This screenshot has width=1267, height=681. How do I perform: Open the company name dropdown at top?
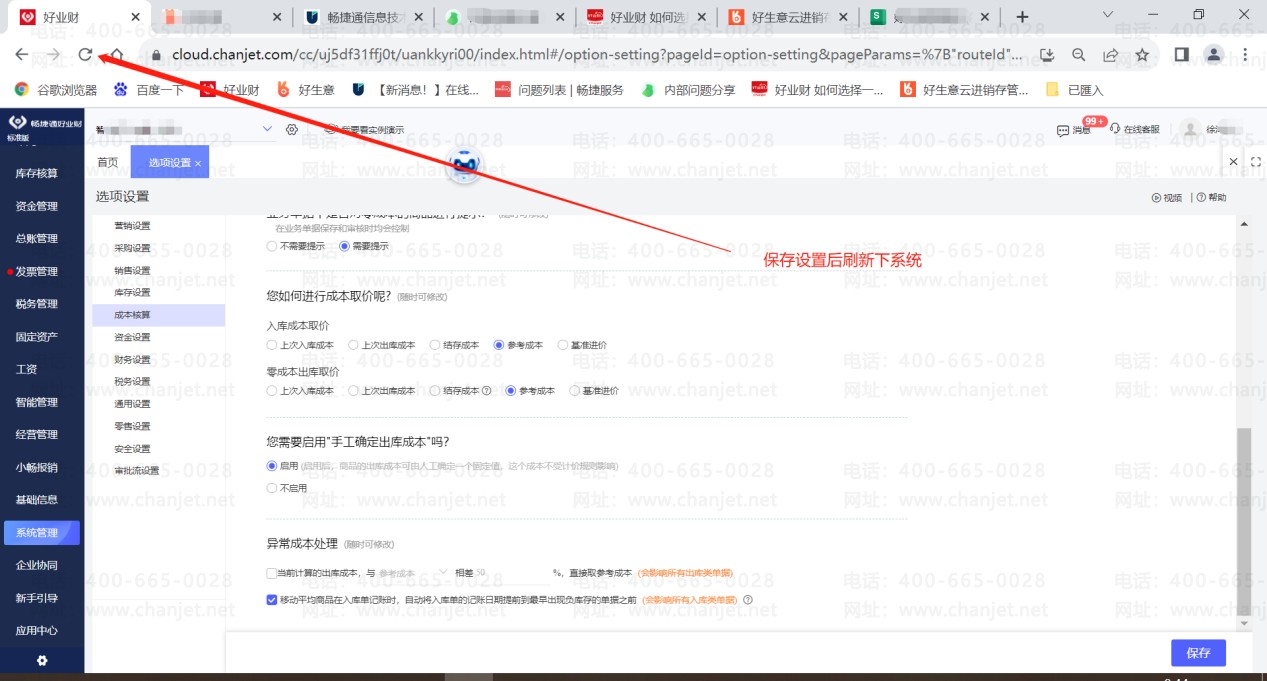point(265,129)
